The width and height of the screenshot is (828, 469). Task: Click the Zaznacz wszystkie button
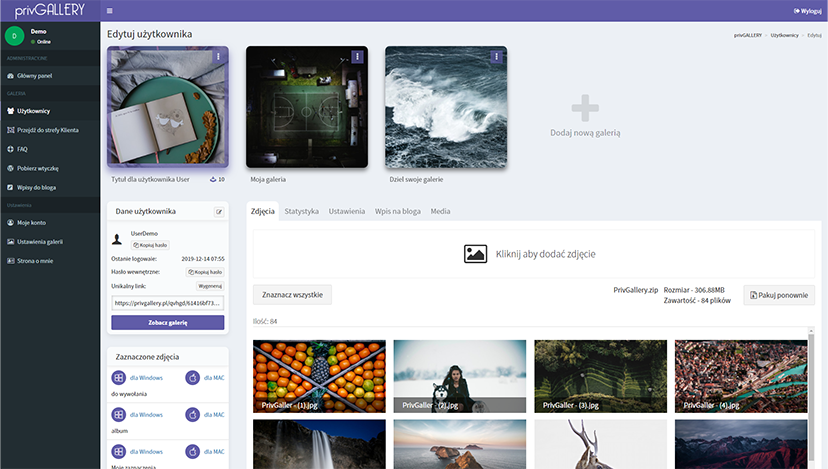[291, 295]
